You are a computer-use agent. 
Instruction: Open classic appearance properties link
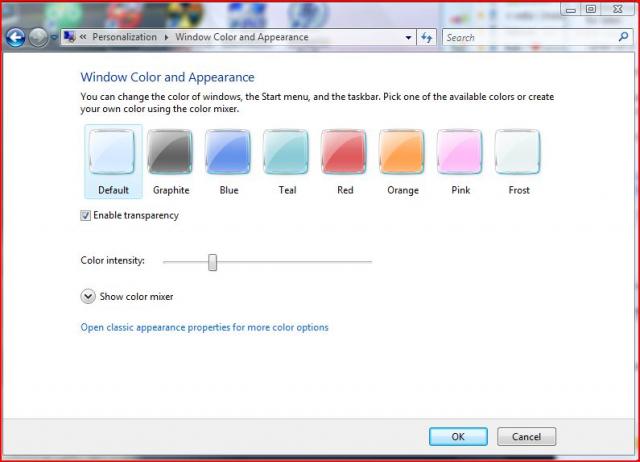[204, 327]
